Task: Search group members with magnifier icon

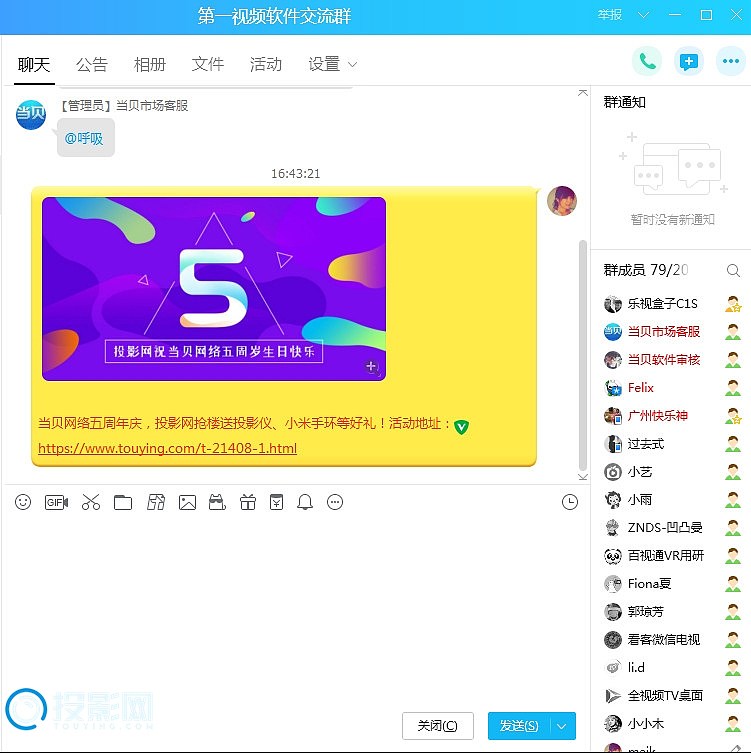Action: 733,270
